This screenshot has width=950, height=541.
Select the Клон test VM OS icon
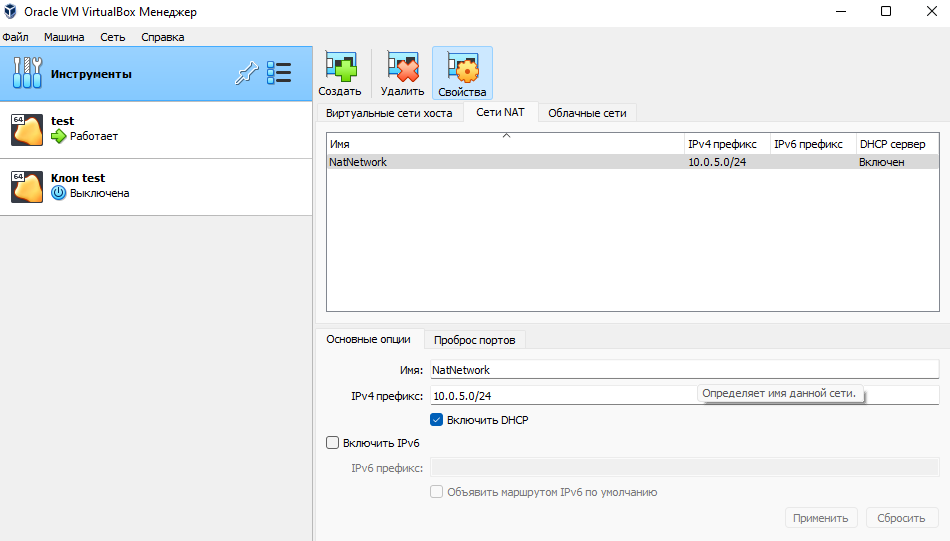[27, 187]
